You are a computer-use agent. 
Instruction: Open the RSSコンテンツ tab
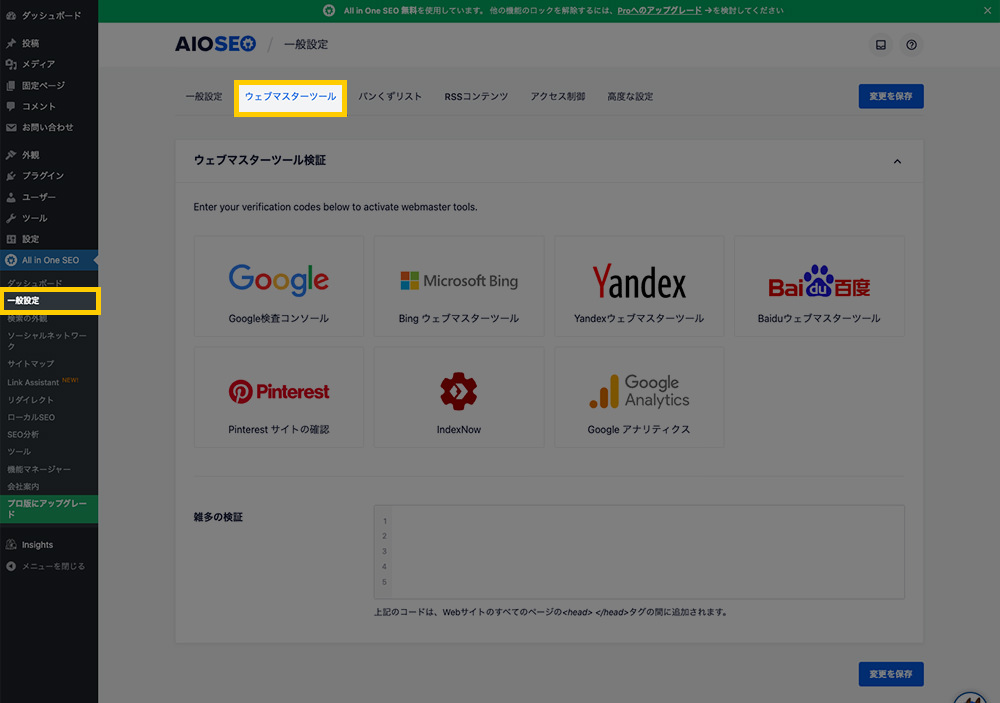pos(476,96)
